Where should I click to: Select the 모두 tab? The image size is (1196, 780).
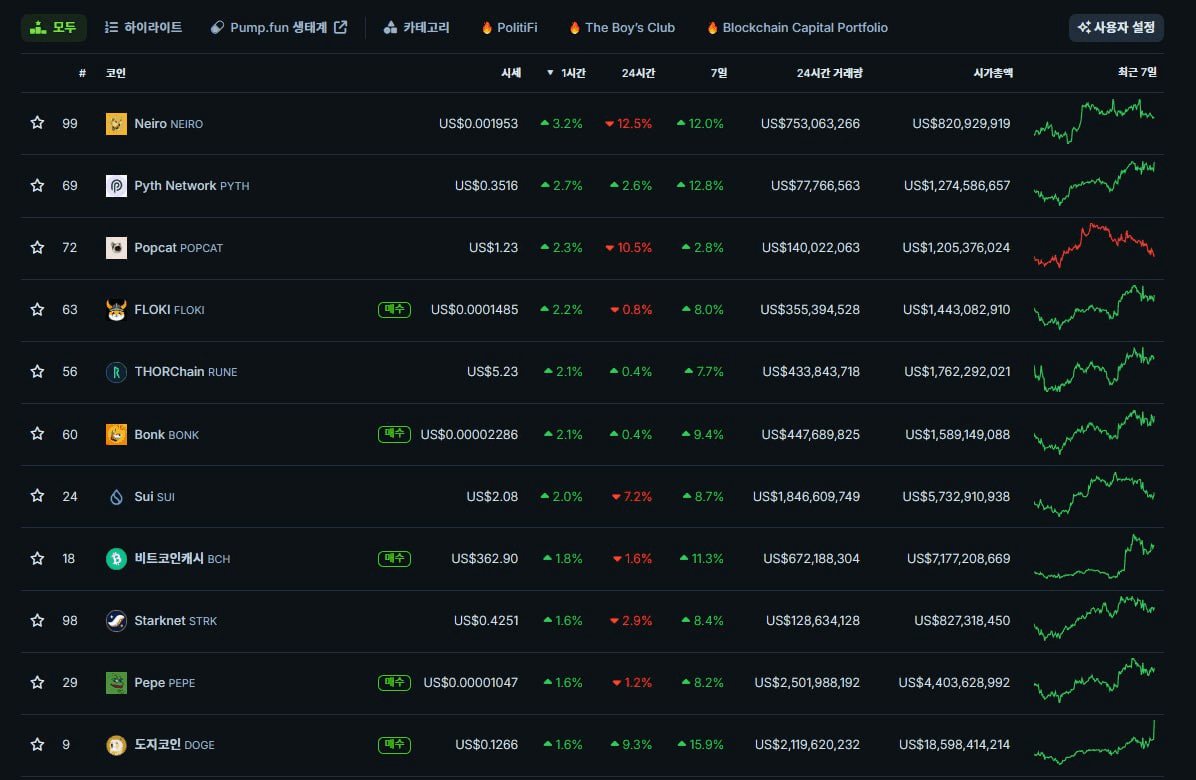click(x=53, y=27)
